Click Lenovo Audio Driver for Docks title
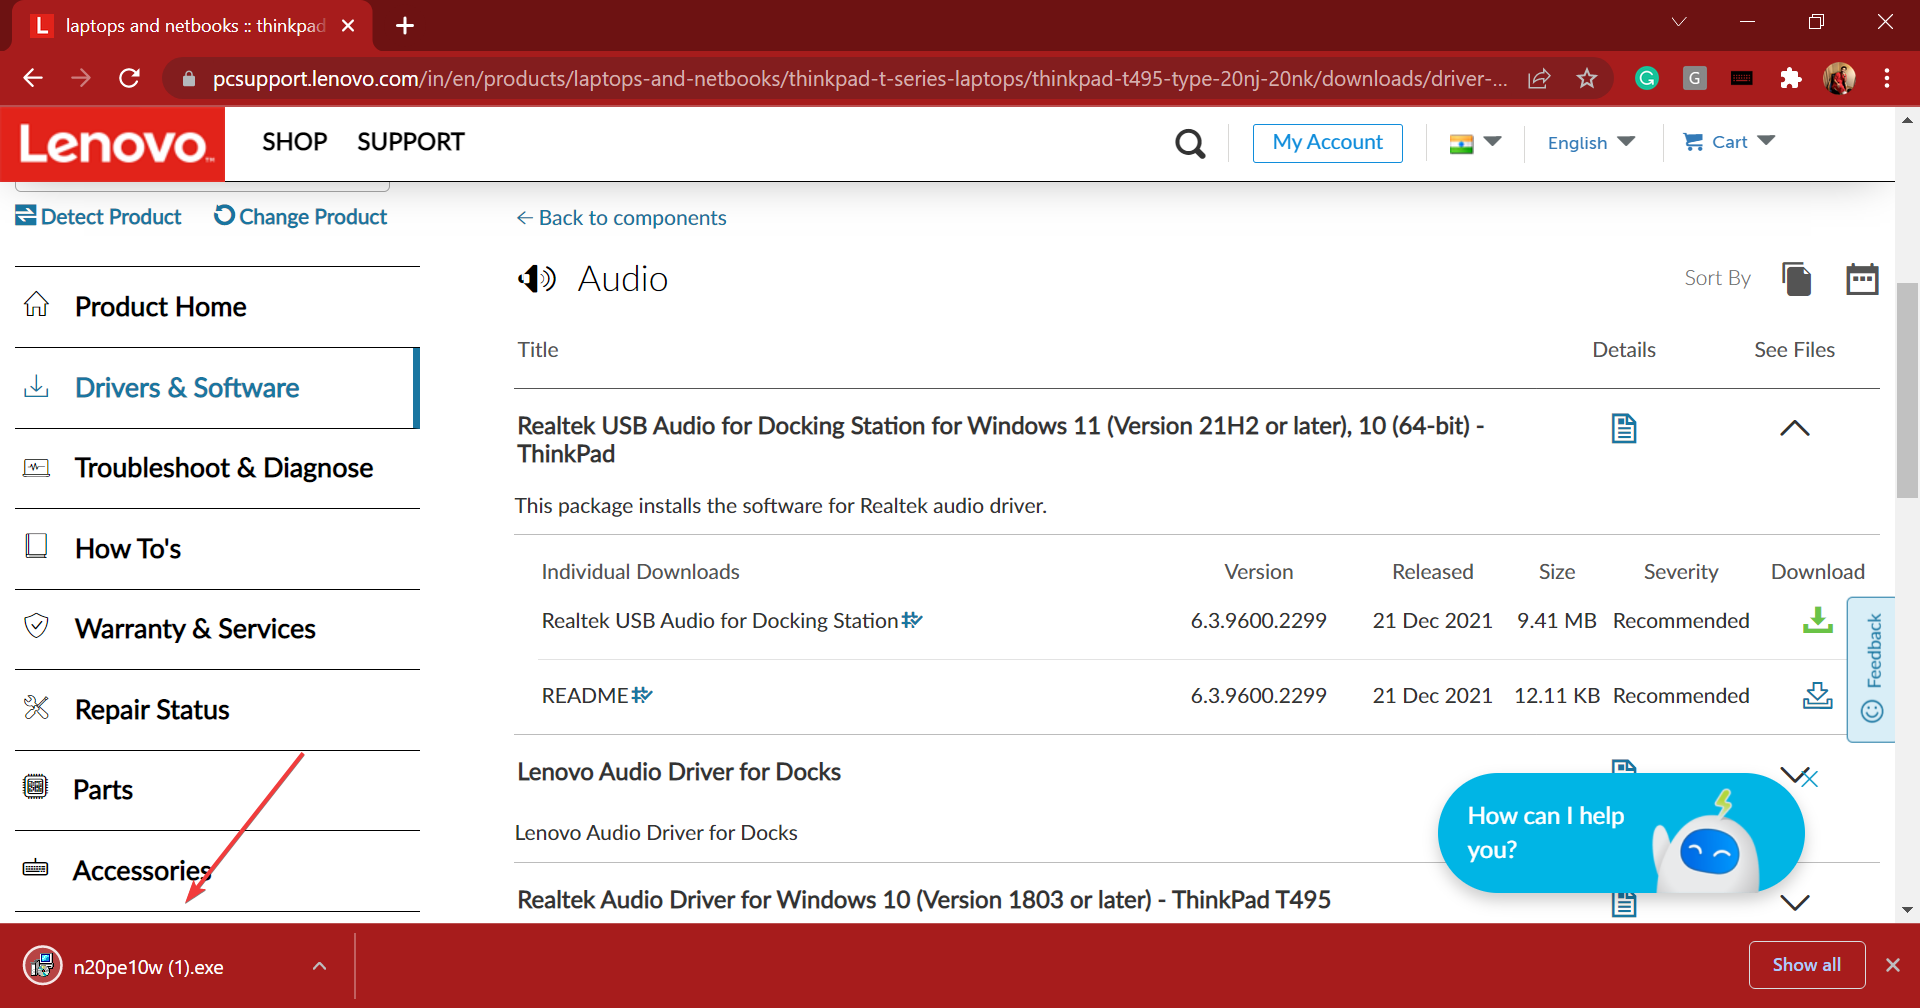This screenshot has width=1920, height=1008. click(x=679, y=772)
